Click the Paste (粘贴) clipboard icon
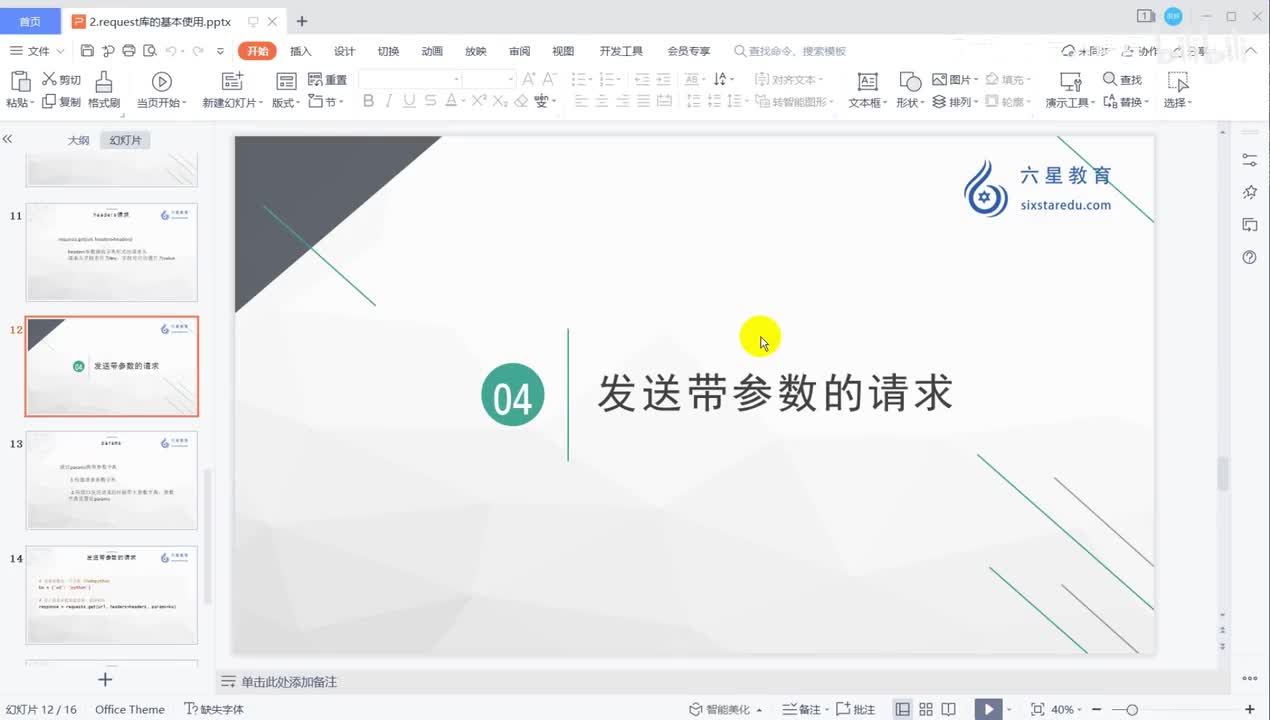Viewport: 1270px width, 720px height. (x=18, y=82)
